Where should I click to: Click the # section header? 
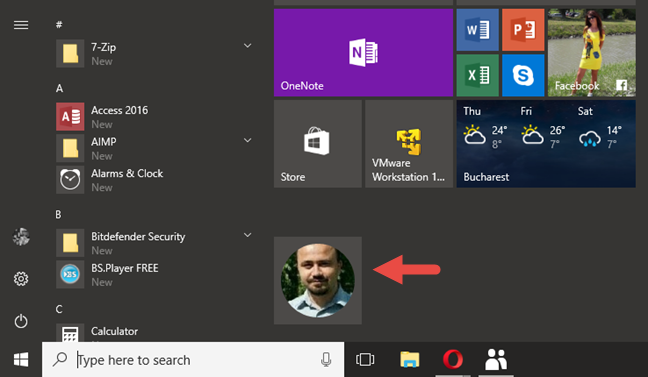point(59,25)
